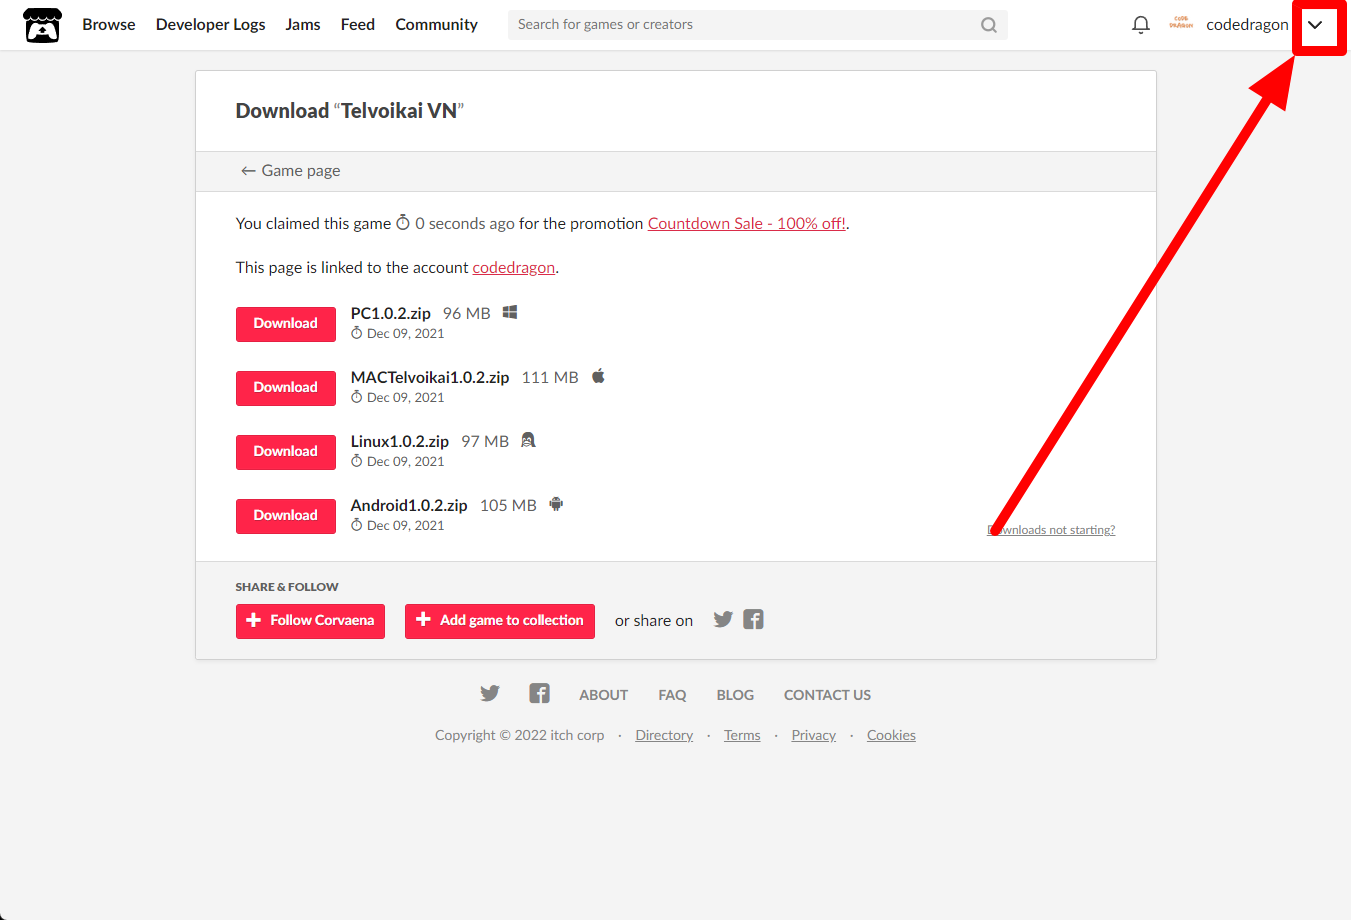This screenshot has height=920, width=1351.
Task: Click the Linux1.0.2.zip file name
Action: pyautogui.click(x=400, y=442)
